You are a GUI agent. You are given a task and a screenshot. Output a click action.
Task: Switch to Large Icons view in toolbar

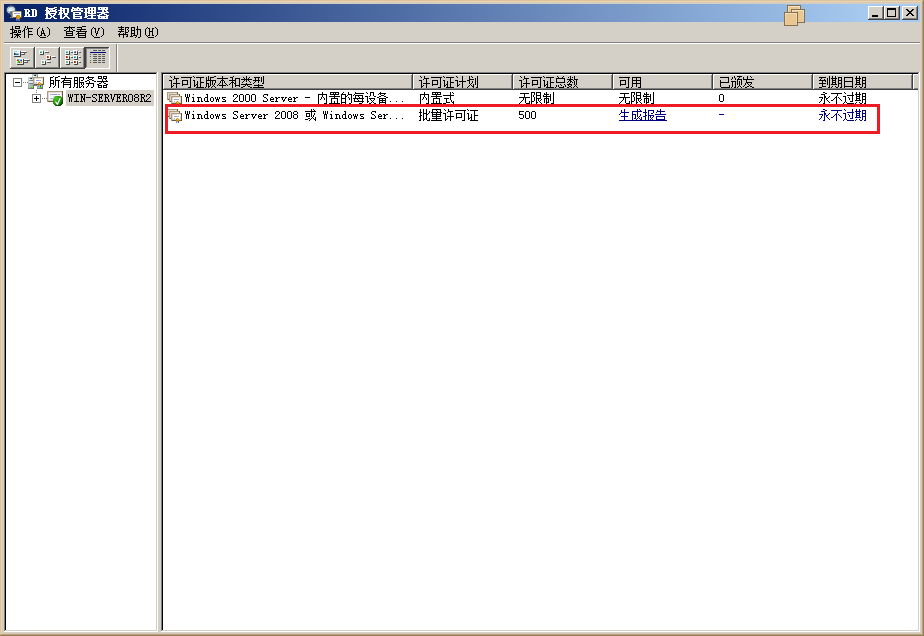(x=22, y=58)
